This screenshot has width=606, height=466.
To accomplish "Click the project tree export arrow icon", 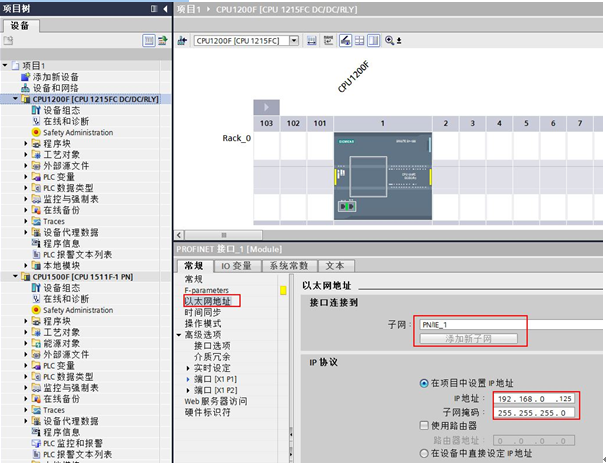I will pyautogui.click(x=163, y=41).
